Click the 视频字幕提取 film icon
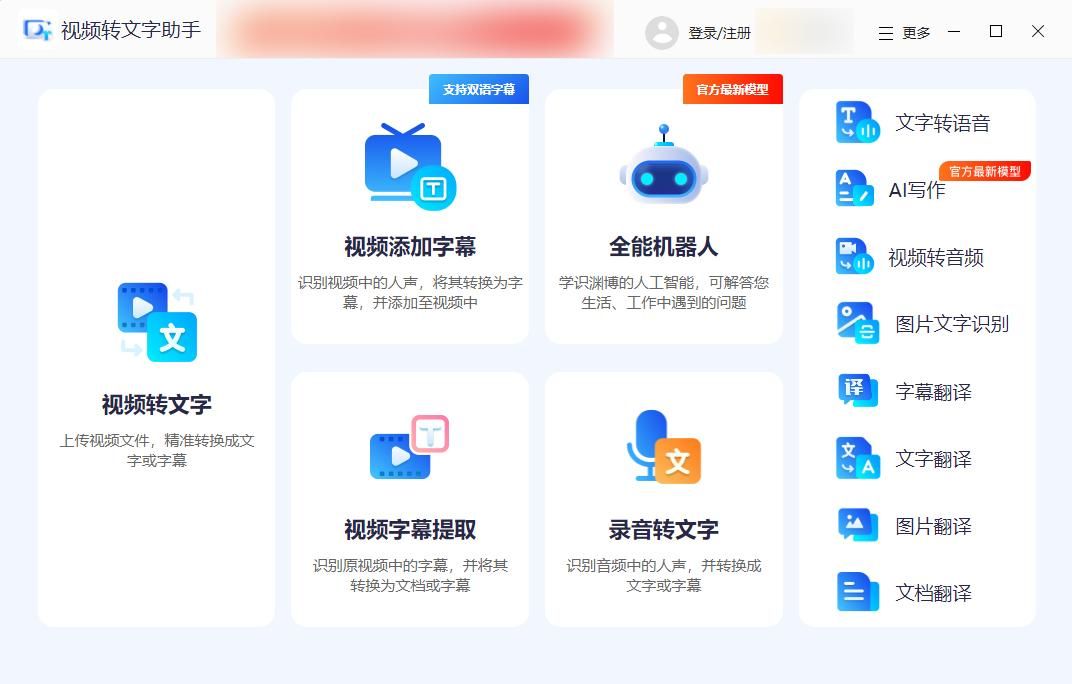The image size is (1072, 684). [x=410, y=447]
